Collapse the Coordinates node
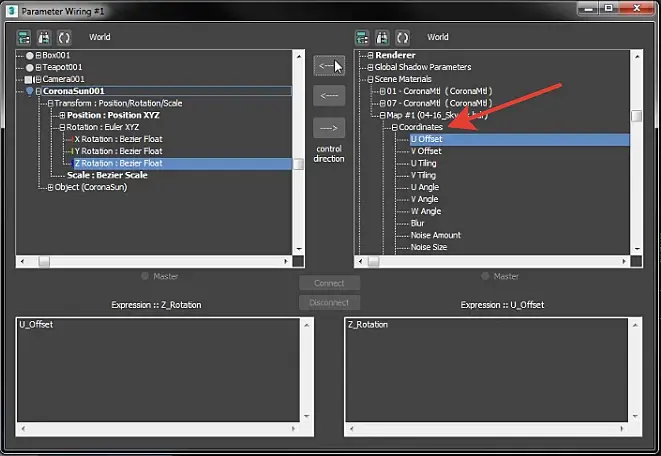This screenshot has width=661, height=456. (395, 127)
